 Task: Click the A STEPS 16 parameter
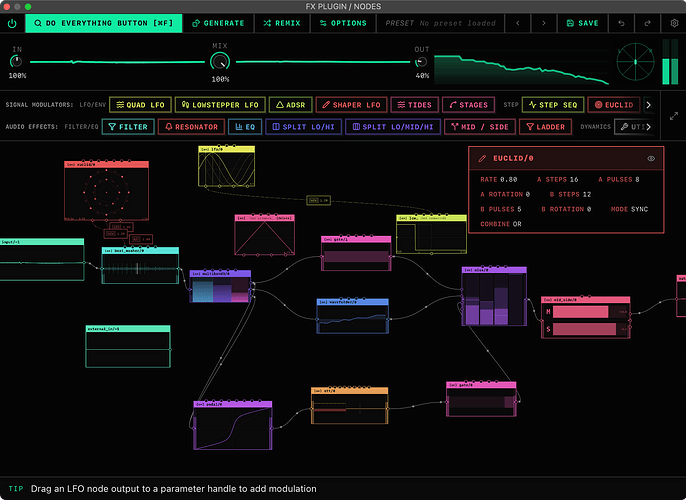point(557,179)
